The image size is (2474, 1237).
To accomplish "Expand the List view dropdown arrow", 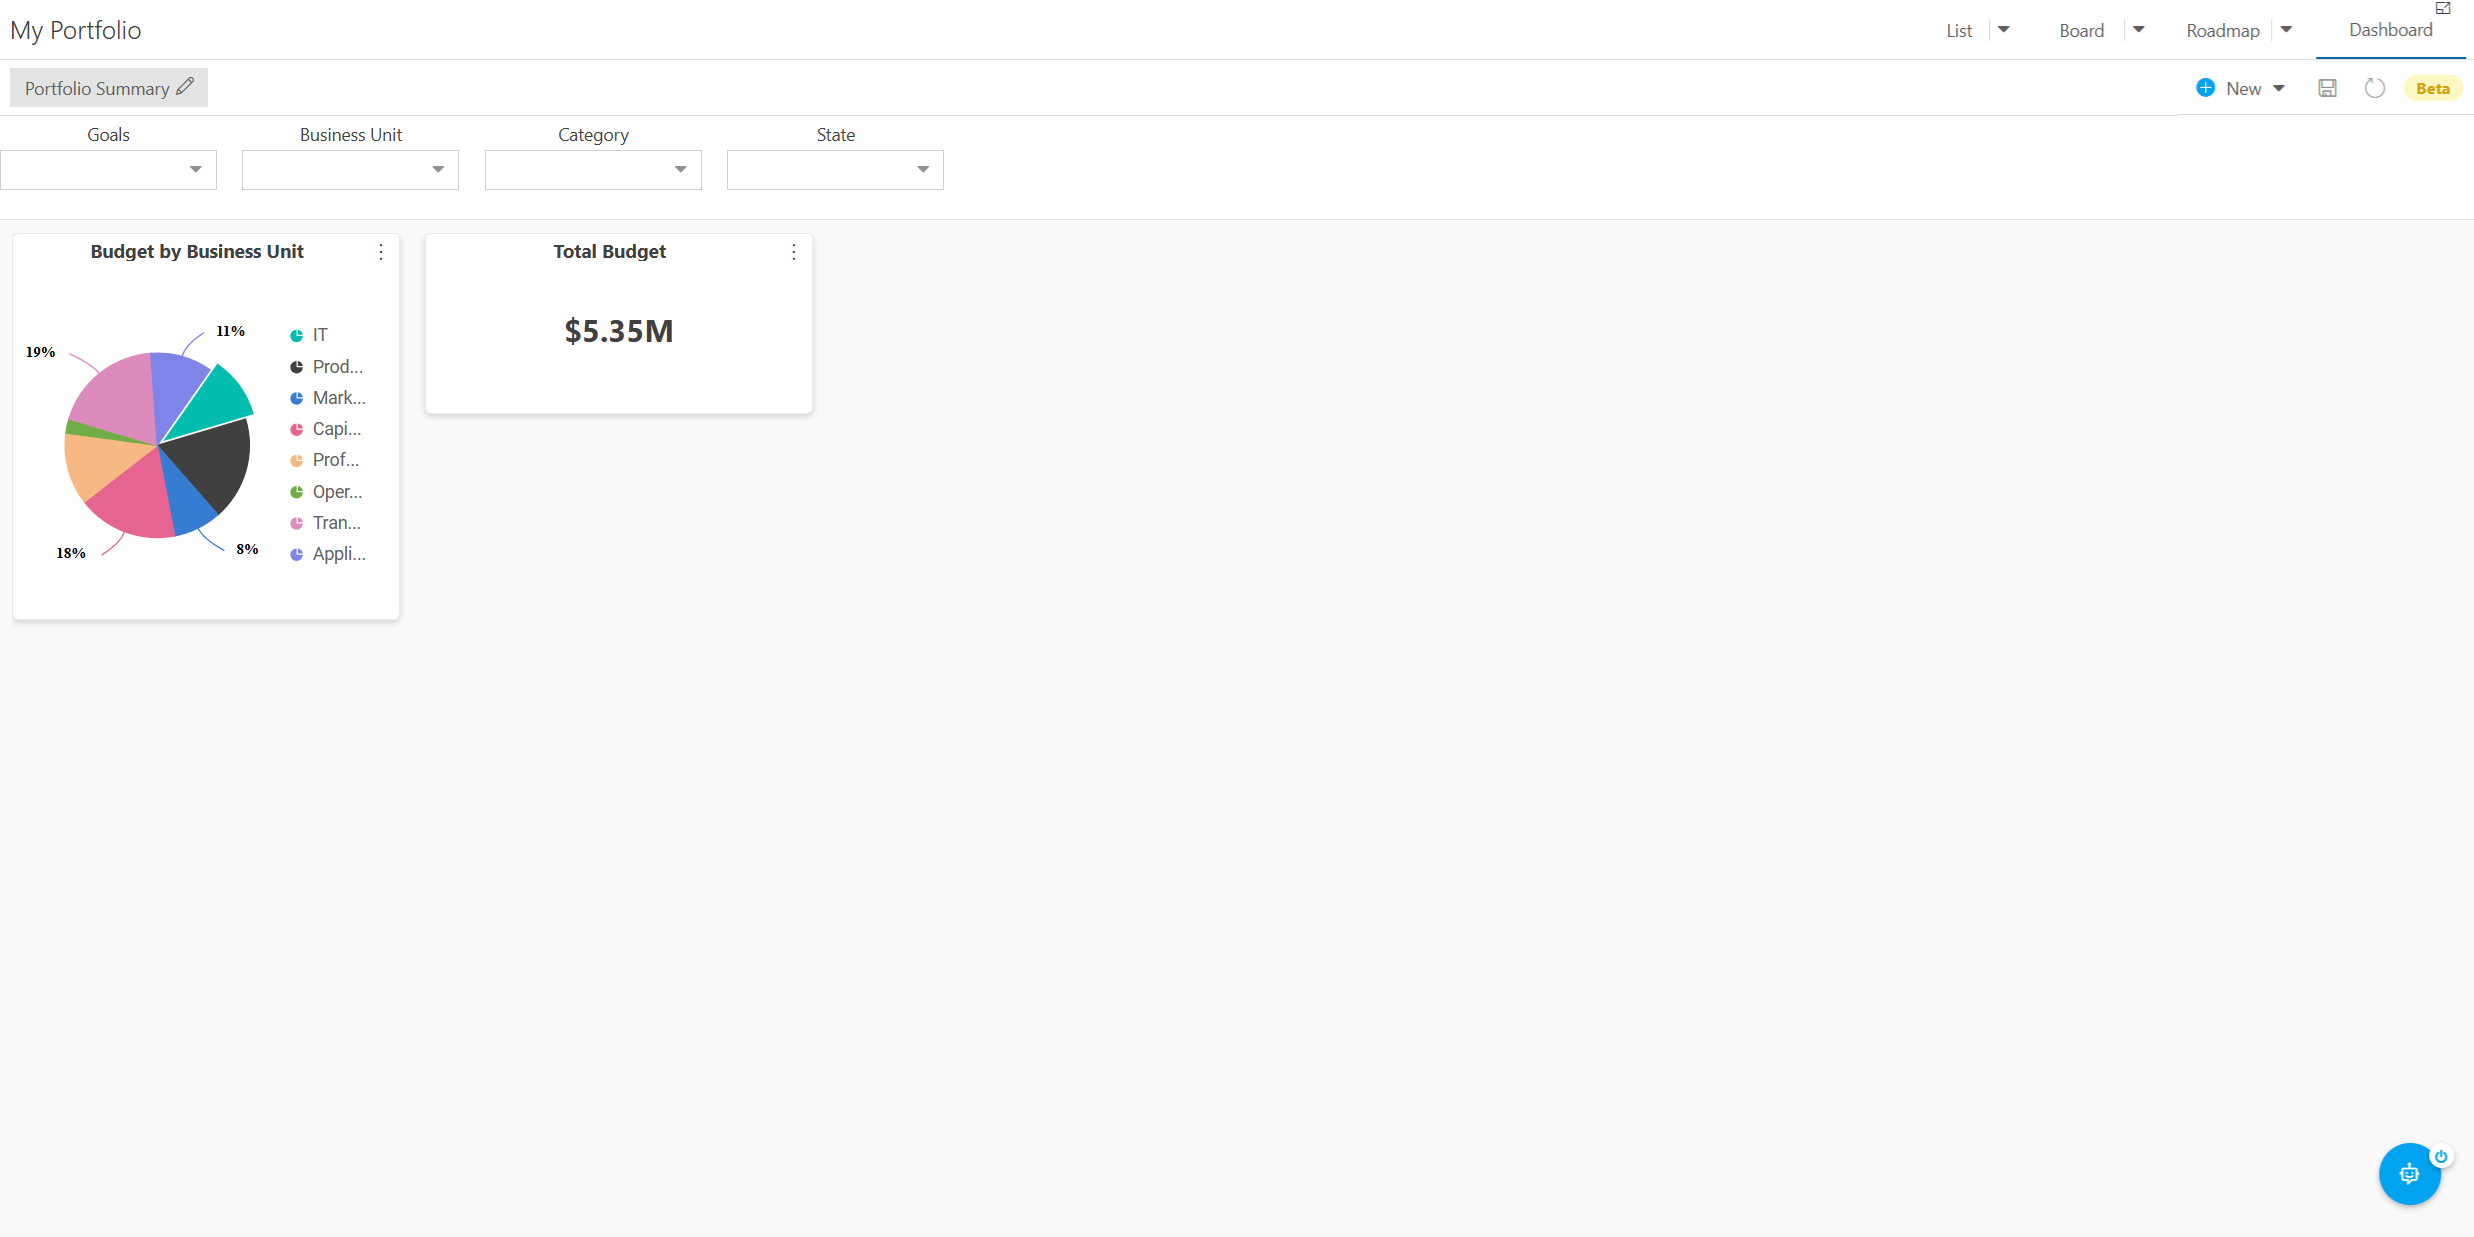I will tap(2004, 30).
